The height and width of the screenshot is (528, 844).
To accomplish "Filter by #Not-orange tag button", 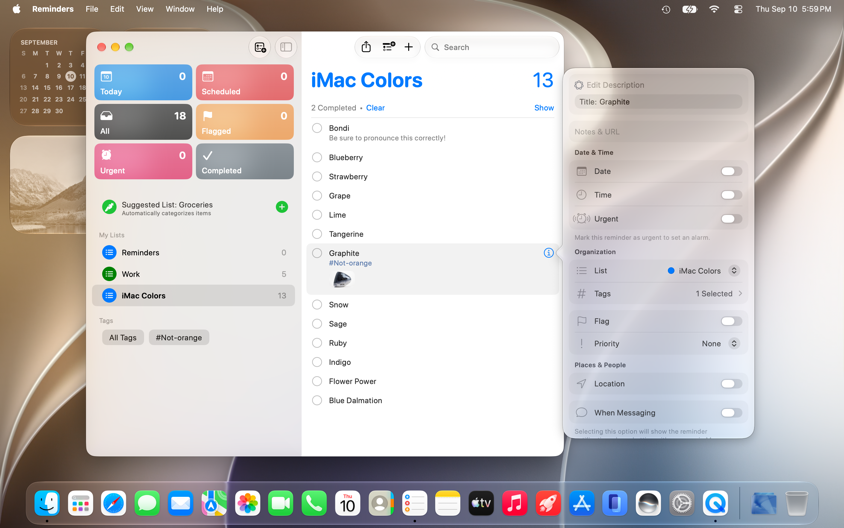I will point(179,337).
